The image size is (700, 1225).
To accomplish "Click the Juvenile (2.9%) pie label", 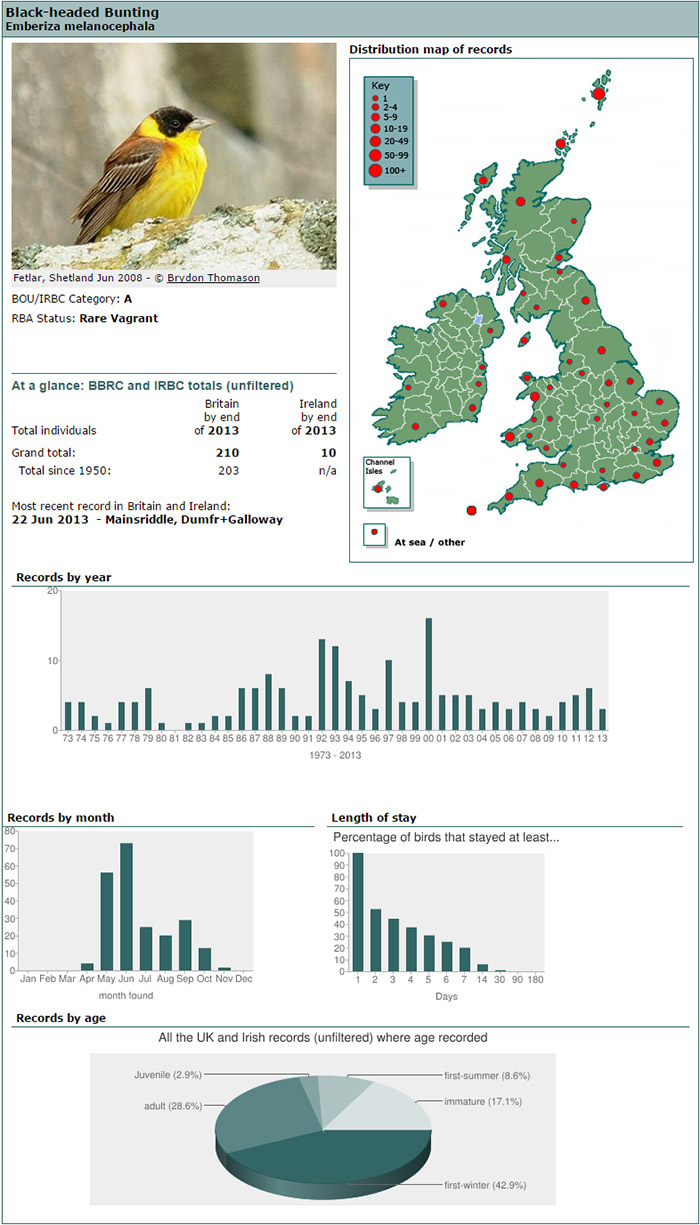I will coord(168,1074).
